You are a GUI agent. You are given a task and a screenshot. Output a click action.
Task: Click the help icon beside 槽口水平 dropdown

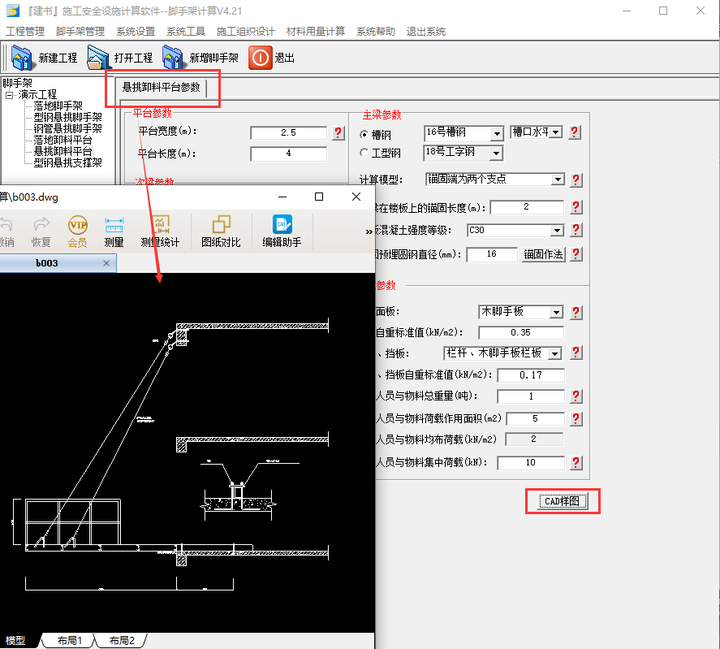point(574,133)
